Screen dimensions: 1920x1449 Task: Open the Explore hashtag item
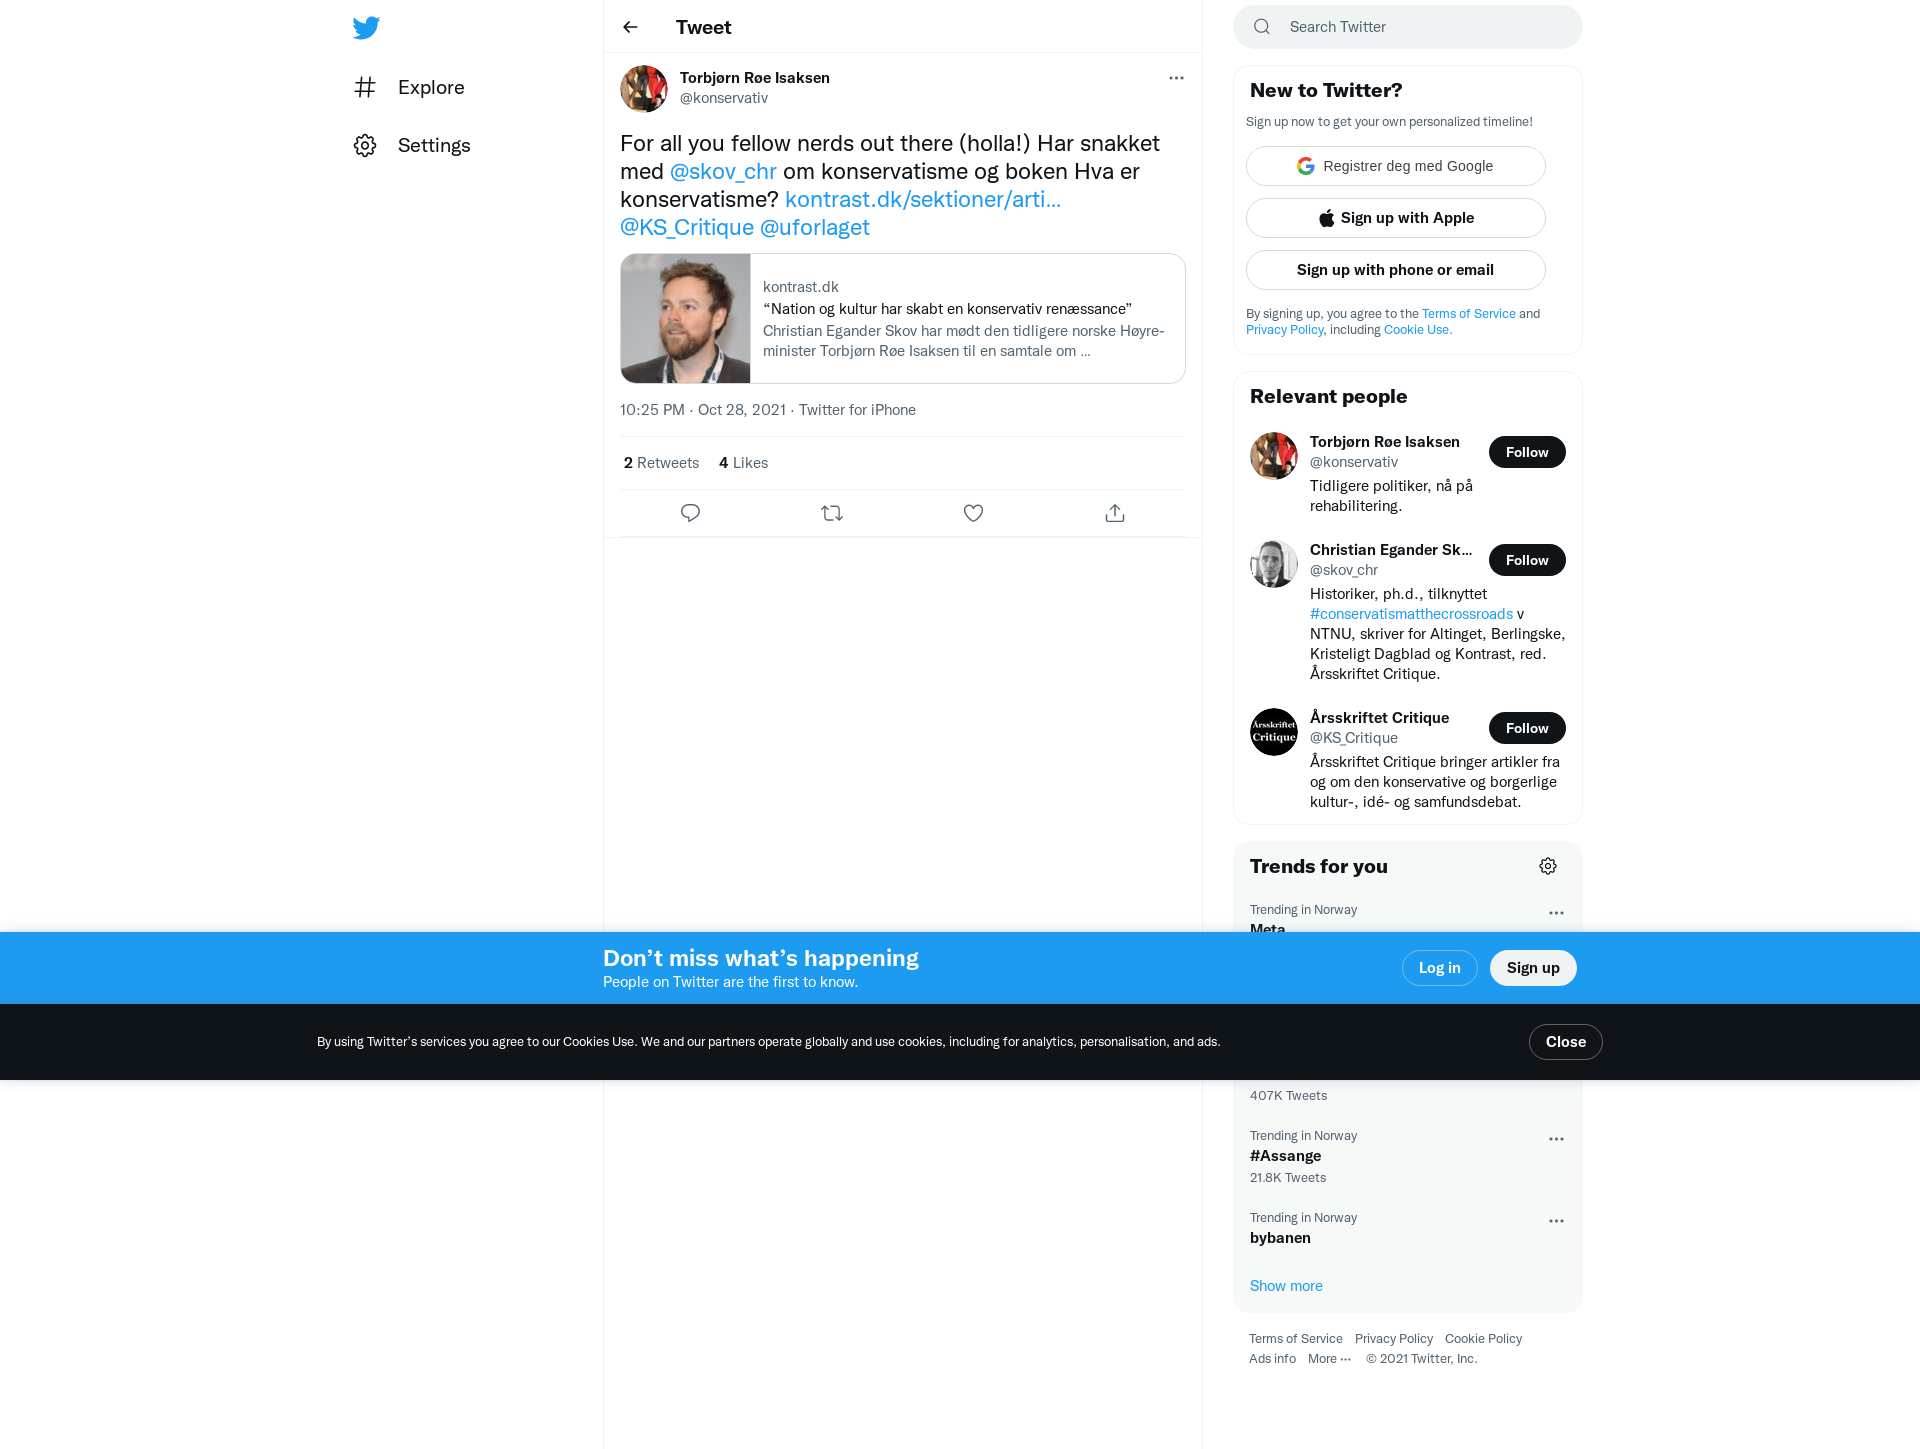pyautogui.click(x=409, y=87)
